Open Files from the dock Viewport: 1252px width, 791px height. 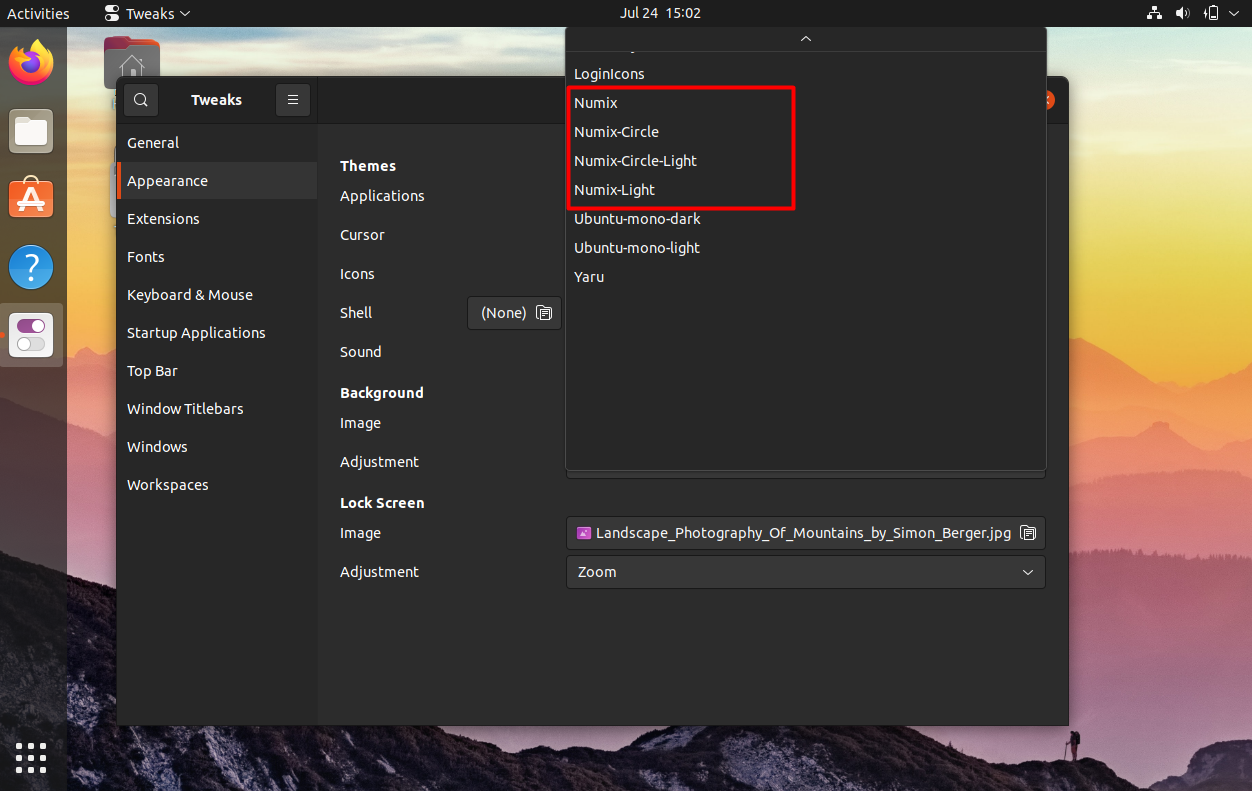click(31, 131)
